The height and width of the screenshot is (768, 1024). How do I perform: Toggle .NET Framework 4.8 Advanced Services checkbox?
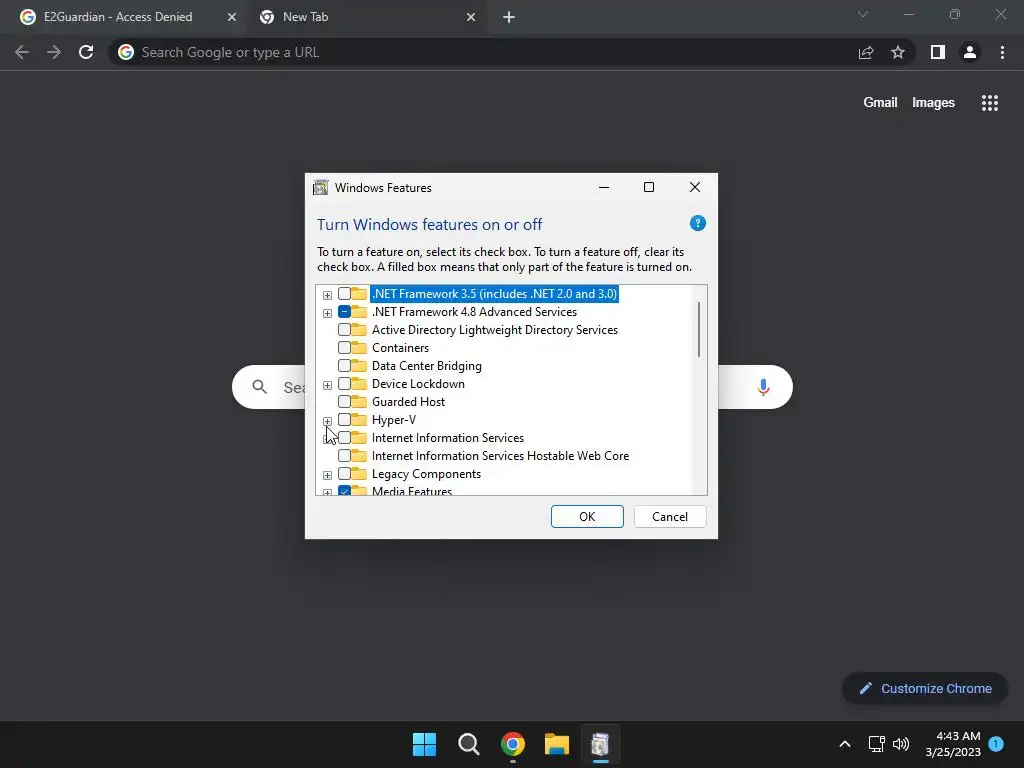tap(344, 312)
